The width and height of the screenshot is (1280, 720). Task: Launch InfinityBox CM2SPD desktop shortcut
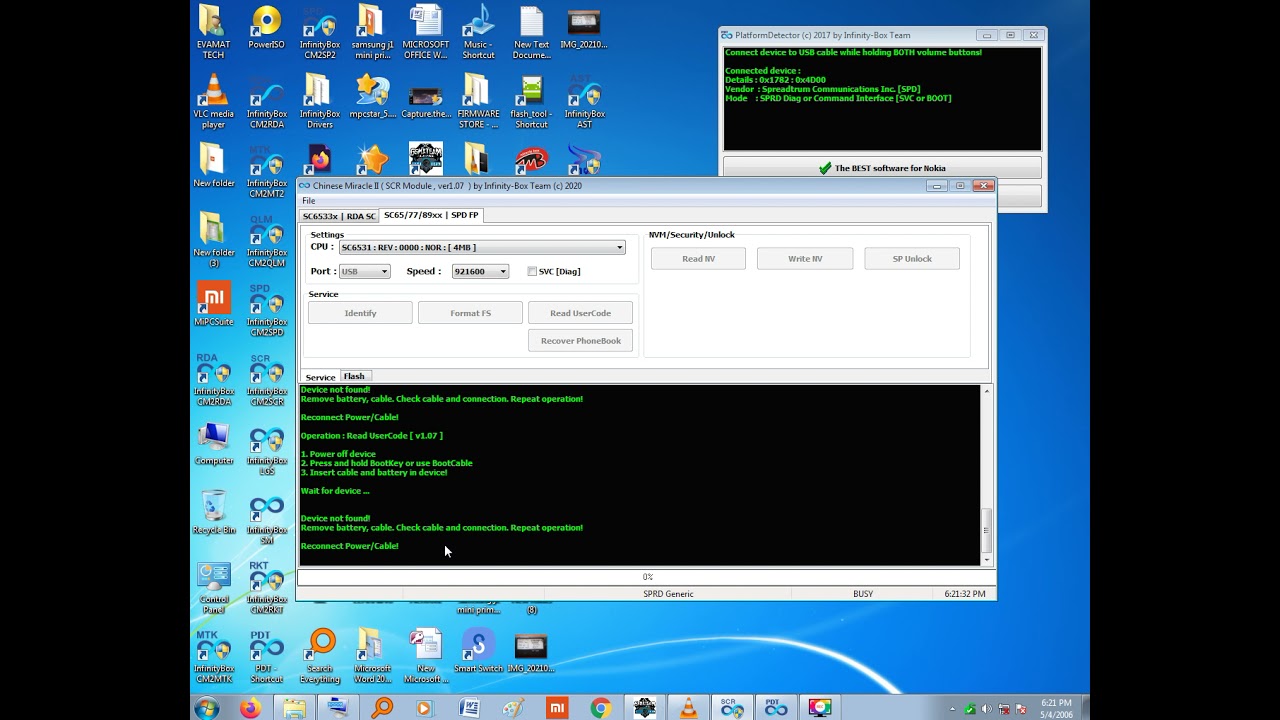[266, 309]
